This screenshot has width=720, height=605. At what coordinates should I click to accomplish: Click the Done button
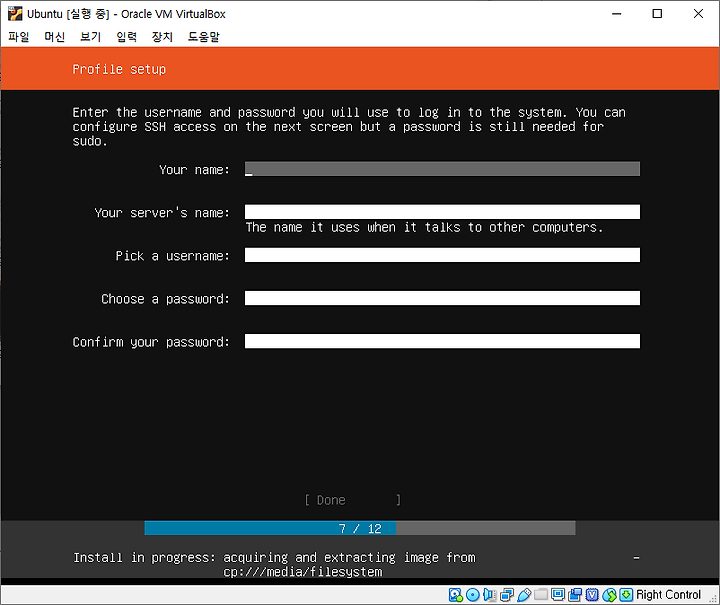point(353,500)
